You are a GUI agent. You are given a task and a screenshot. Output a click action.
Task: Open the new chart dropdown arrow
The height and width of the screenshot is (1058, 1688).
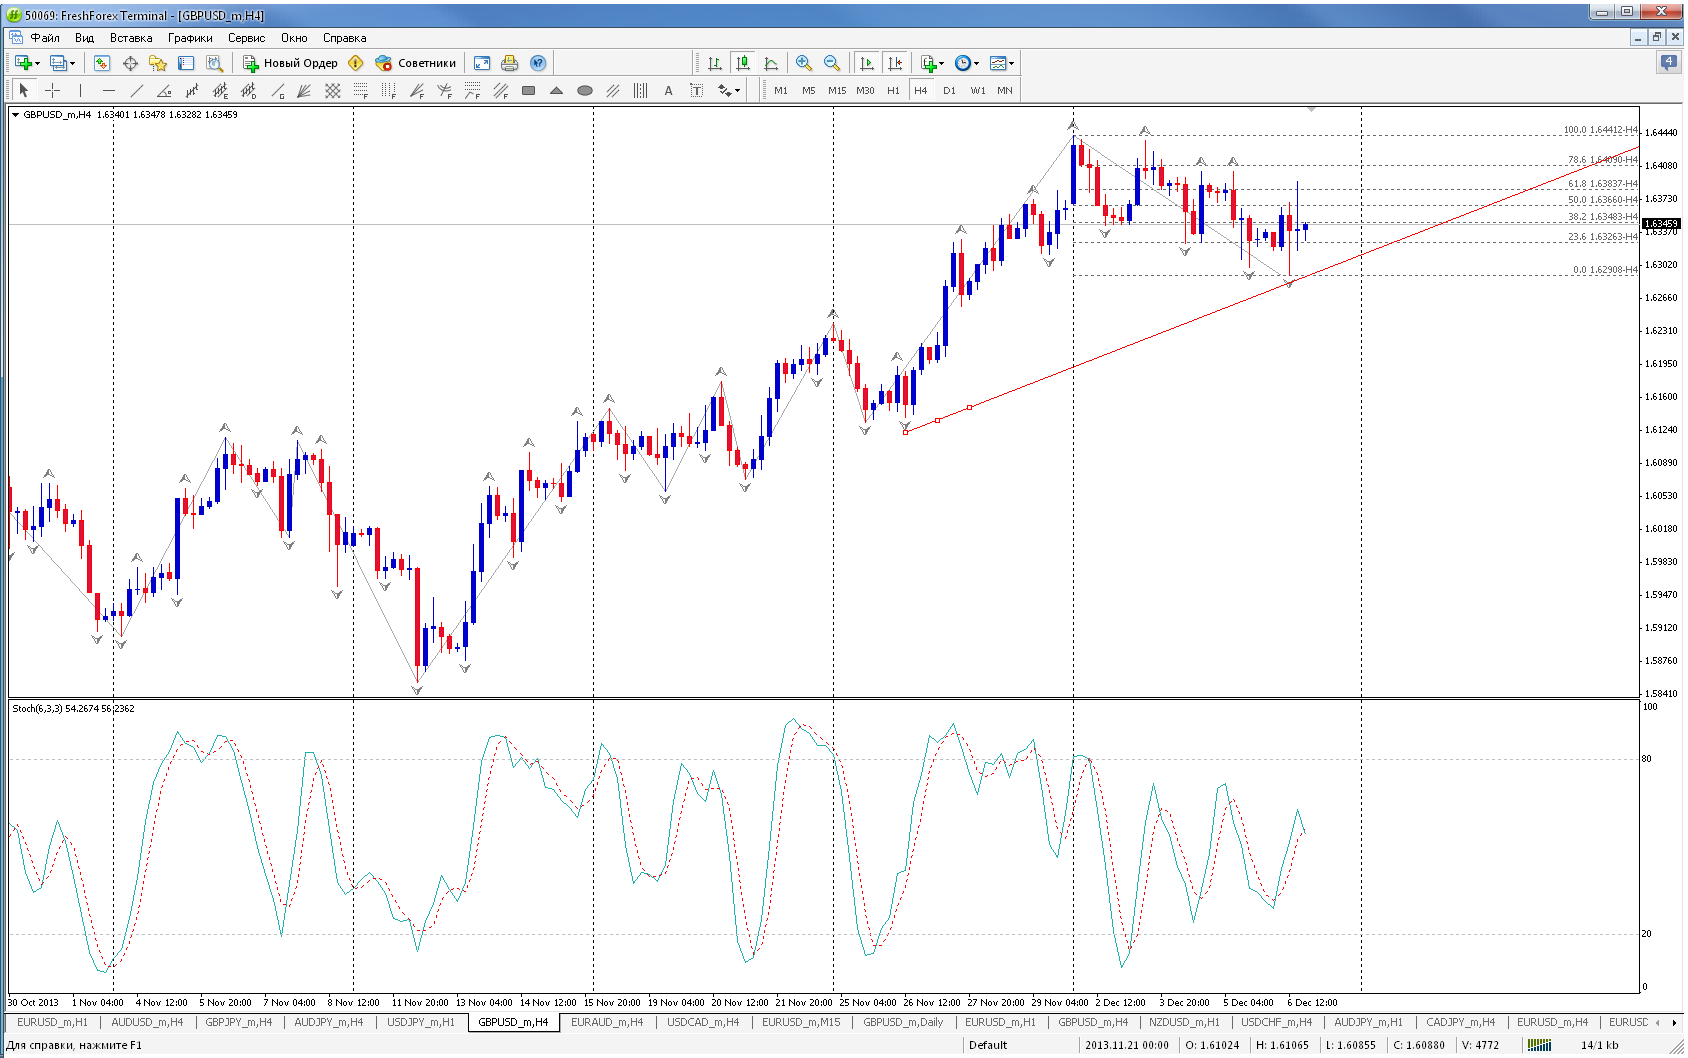click(38, 63)
